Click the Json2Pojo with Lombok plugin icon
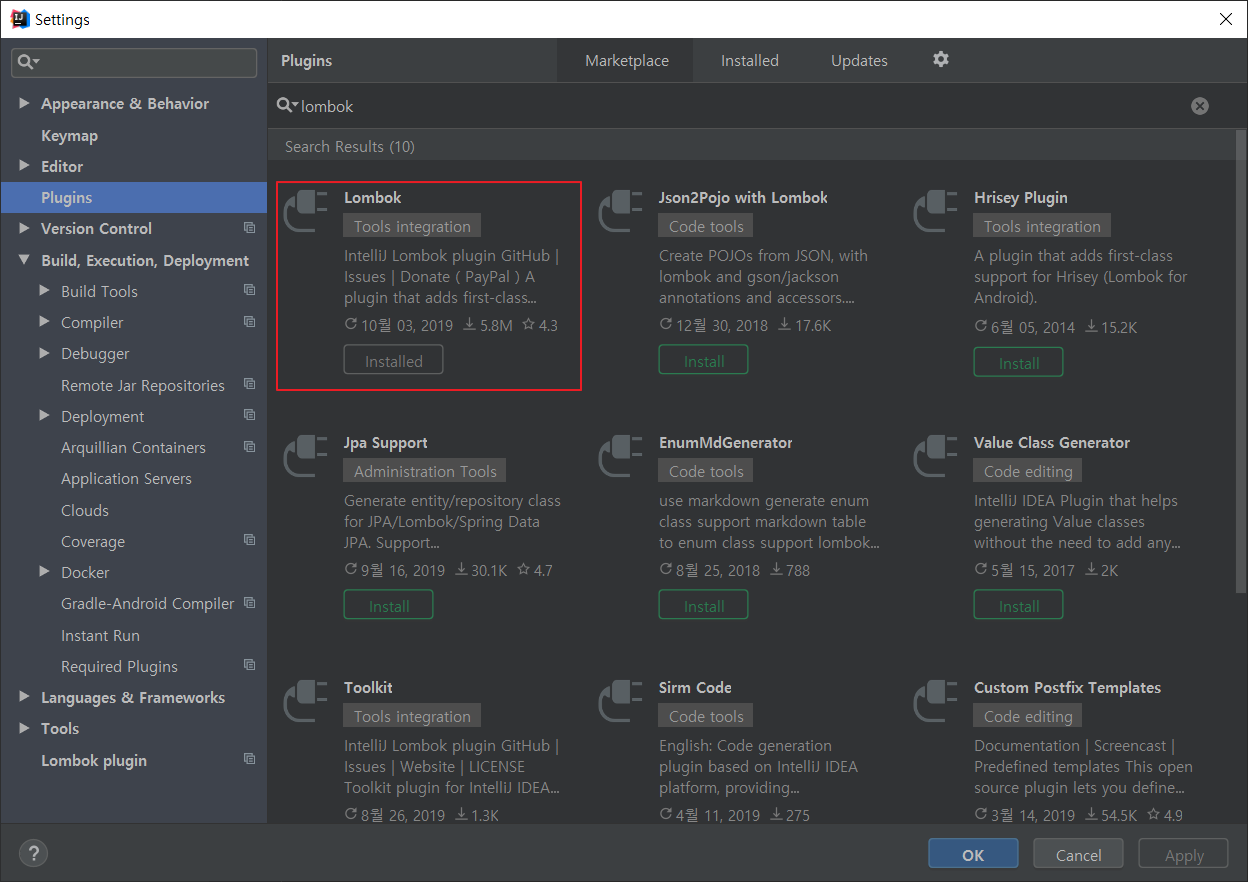 [x=621, y=212]
